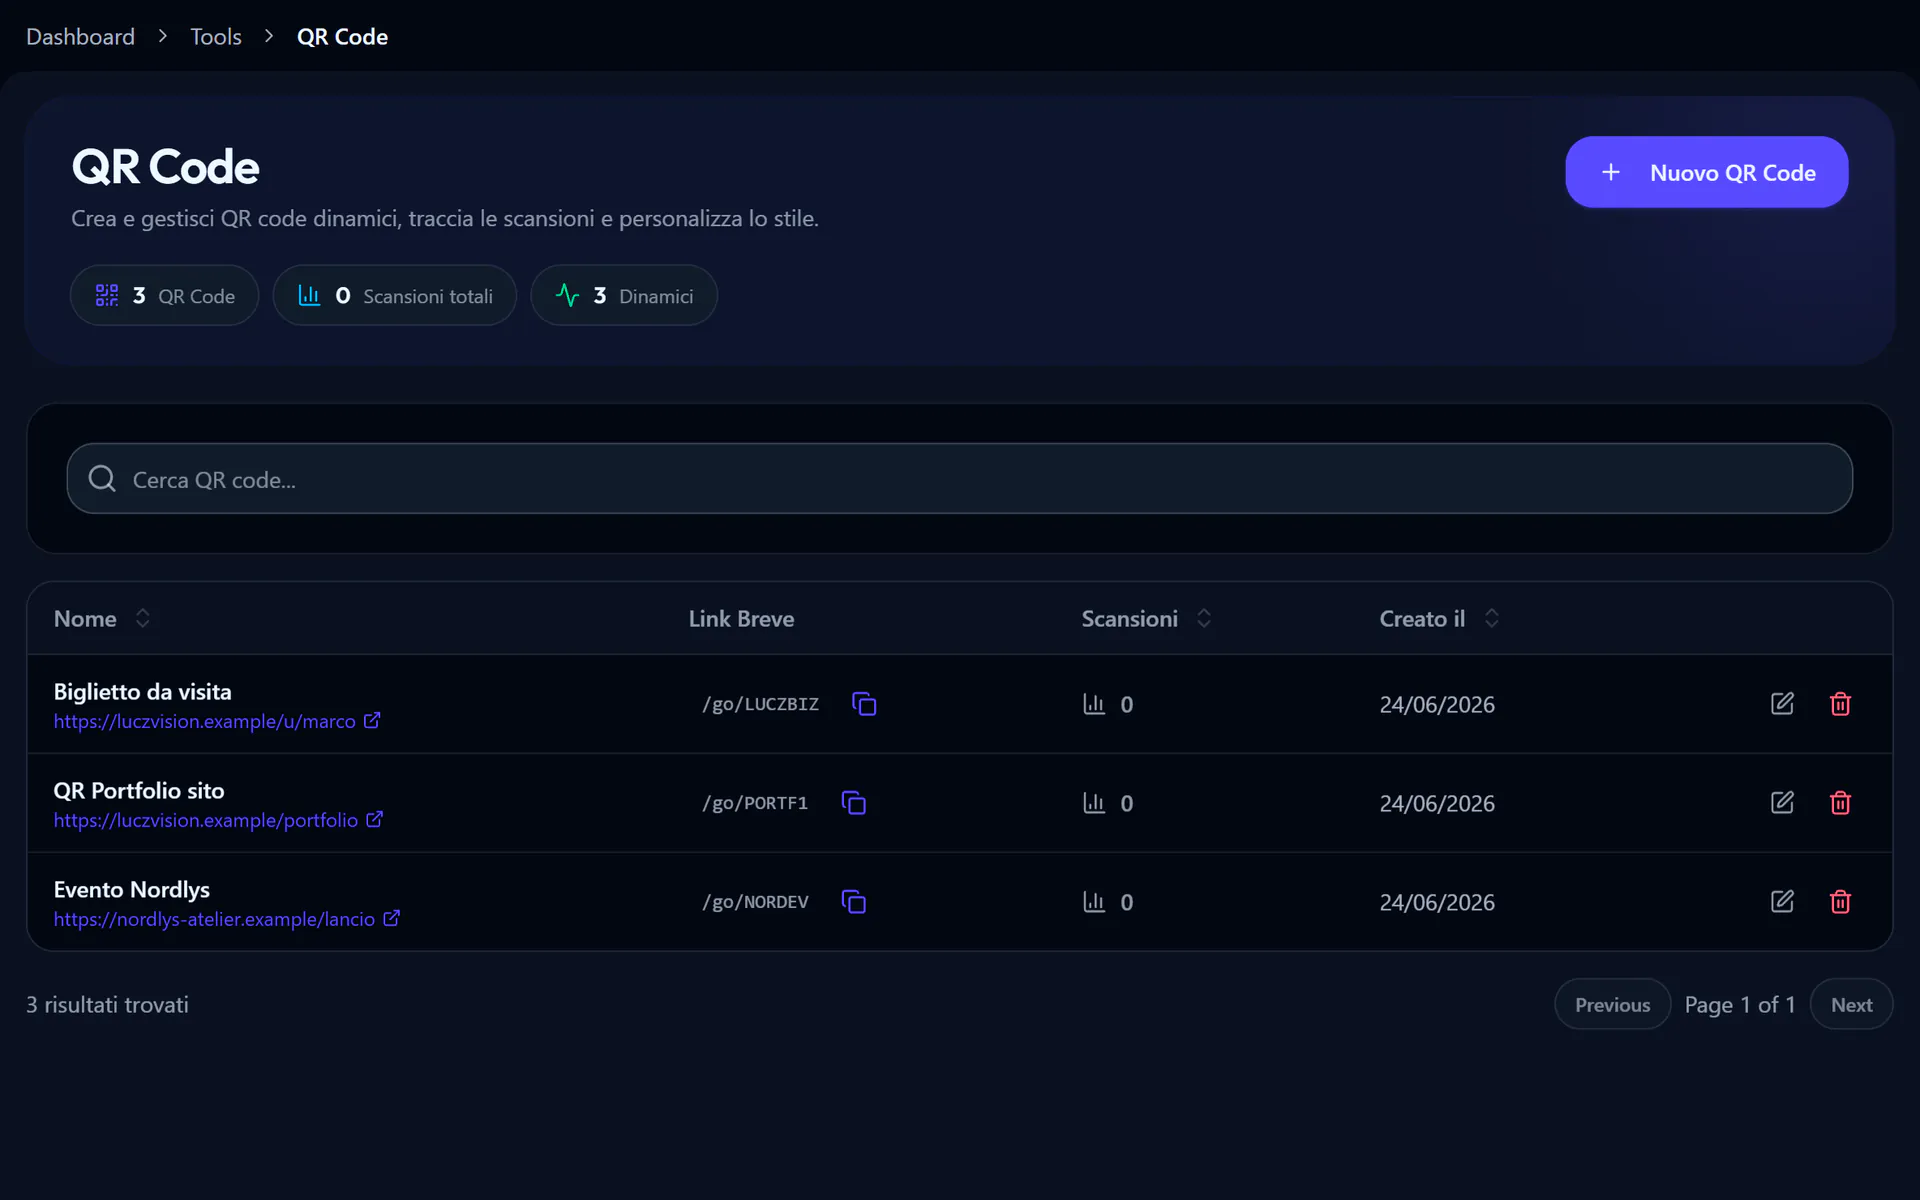Open external link icon for marco URL
Image resolution: width=1920 pixels, height=1200 pixels.
click(x=372, y=720)
